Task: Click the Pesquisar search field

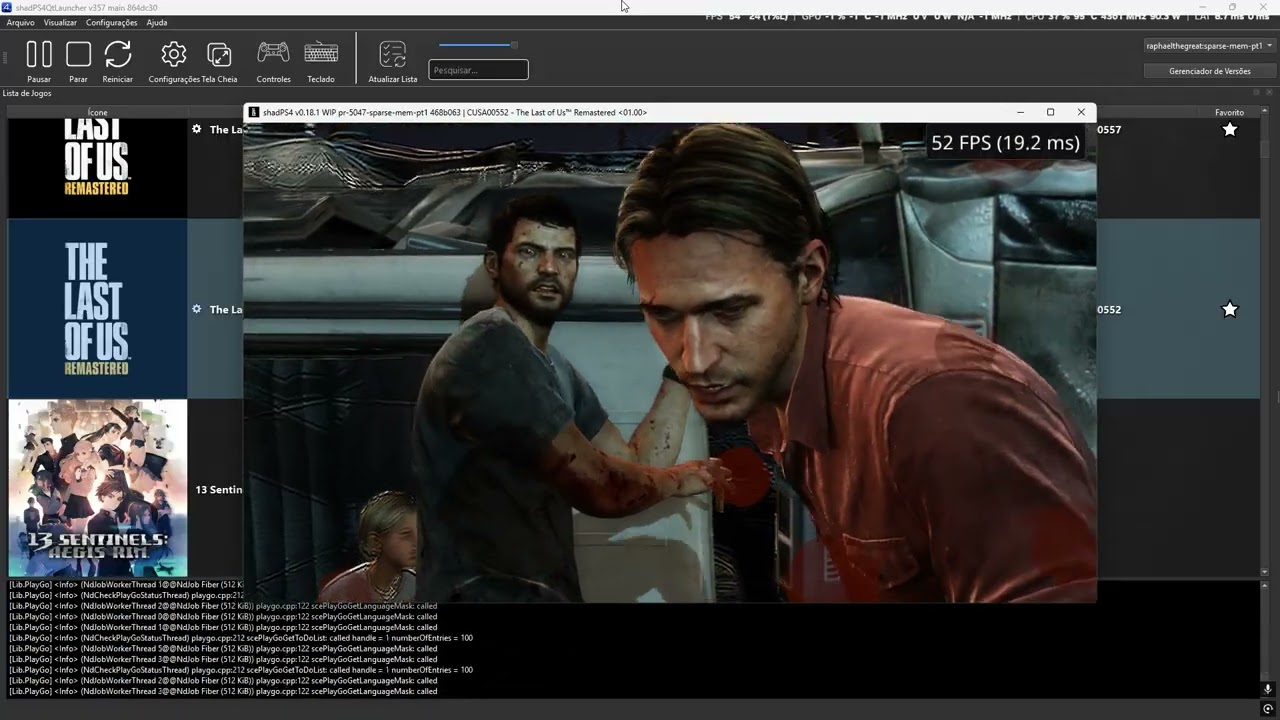Action: pyautogui.click(x=478, y=70)
